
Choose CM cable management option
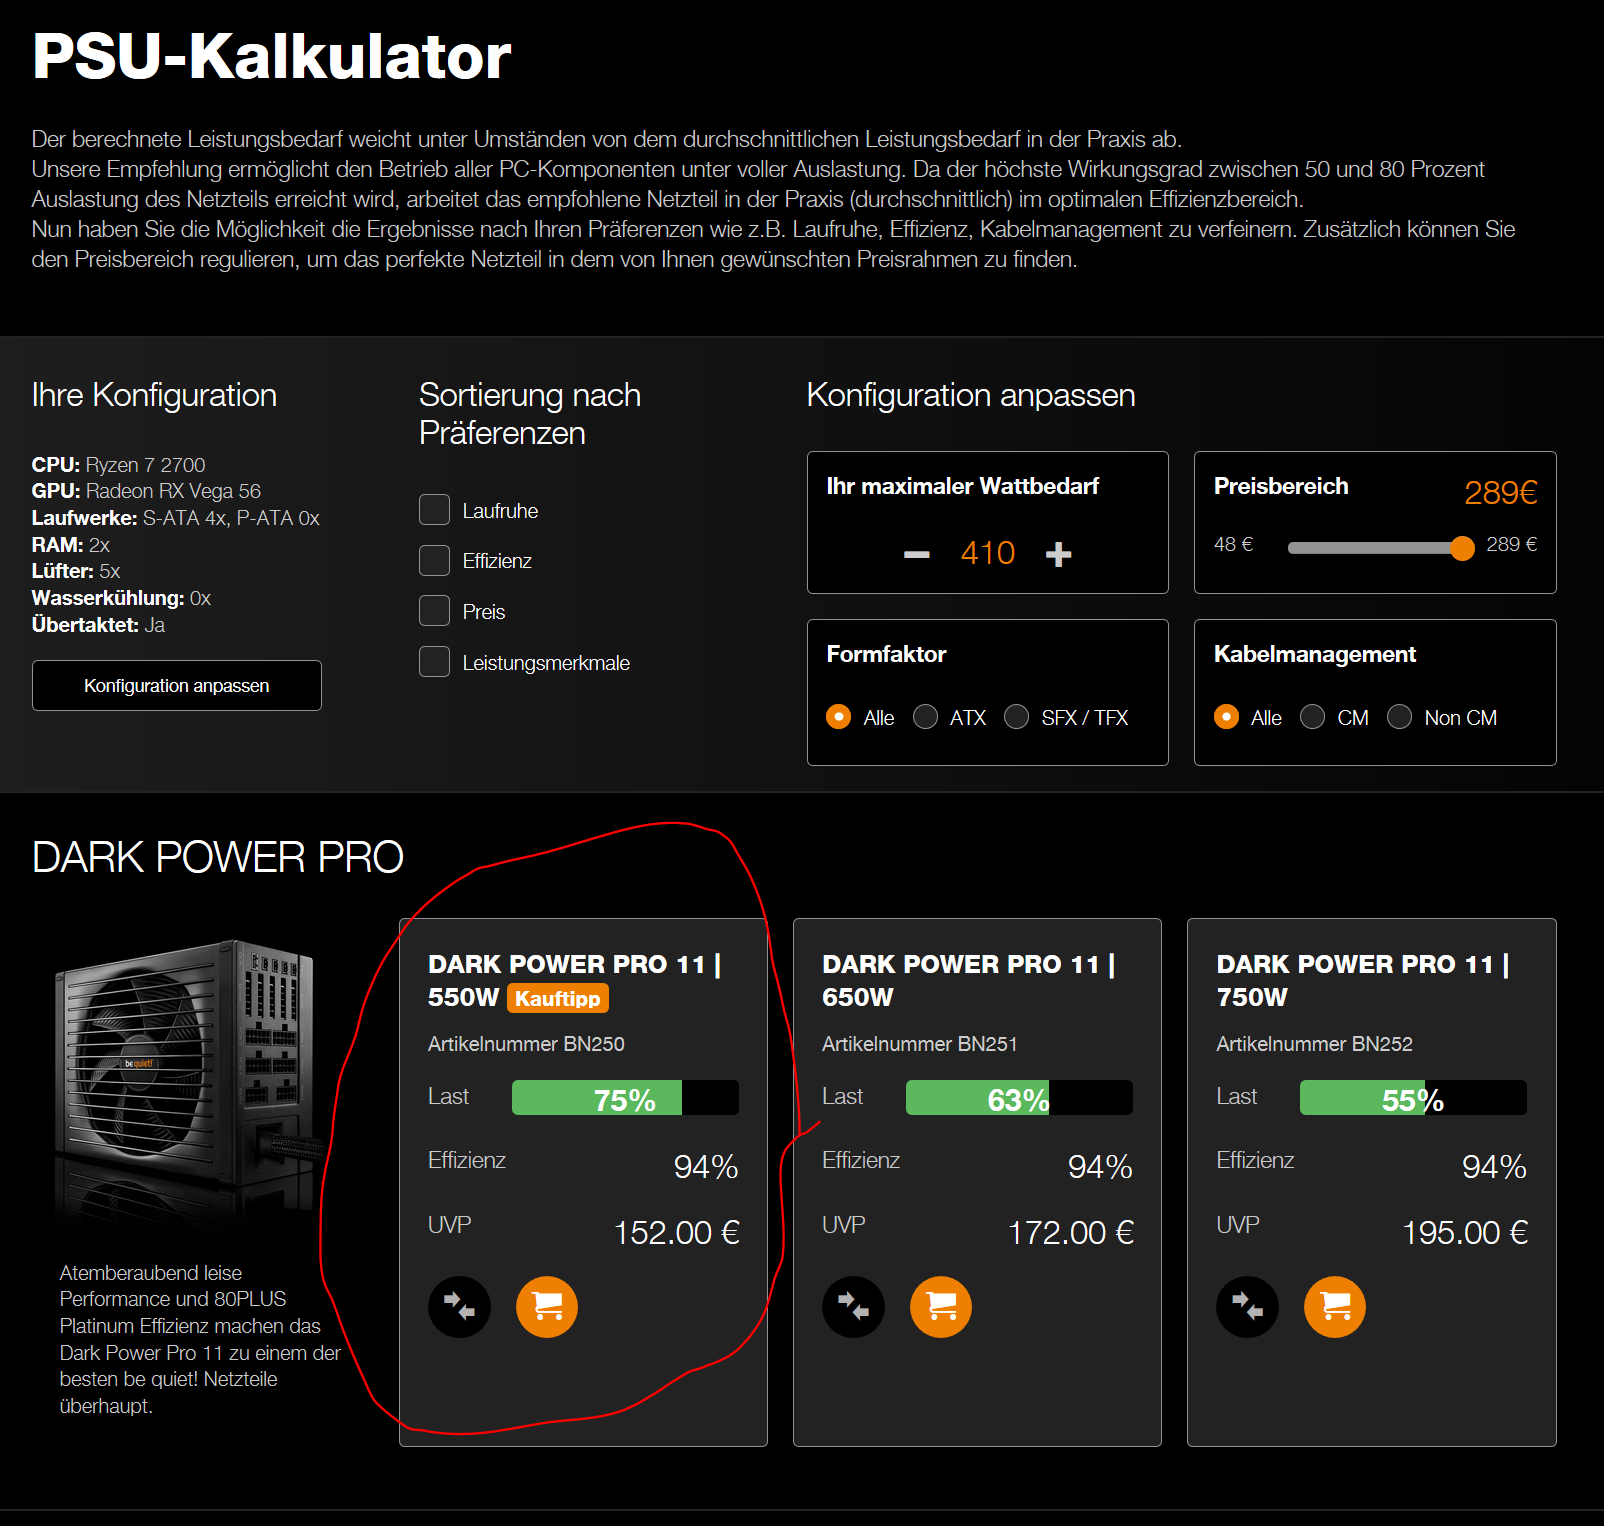1312,717
